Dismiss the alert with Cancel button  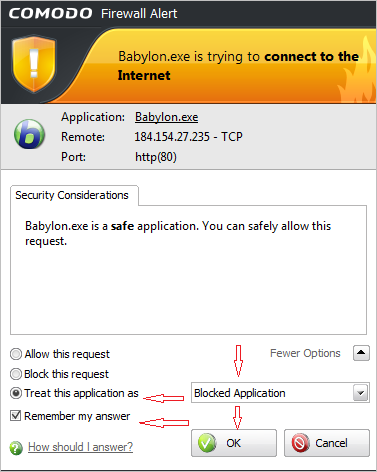point(327,443)
